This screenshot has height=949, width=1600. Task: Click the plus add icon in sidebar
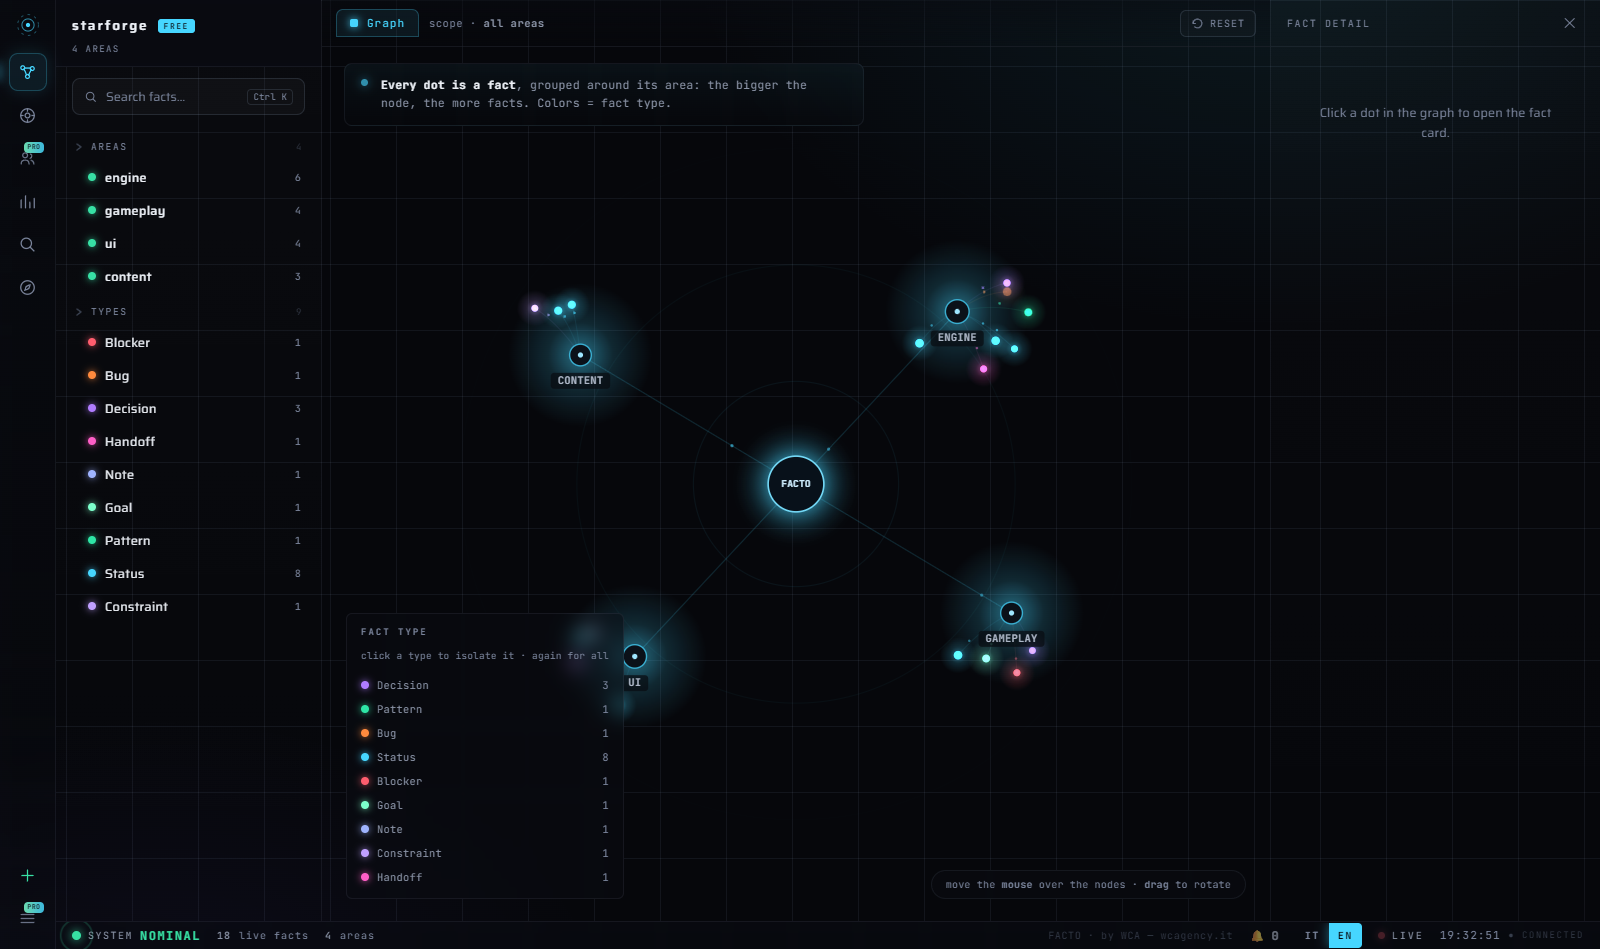(x=28, y=875)
